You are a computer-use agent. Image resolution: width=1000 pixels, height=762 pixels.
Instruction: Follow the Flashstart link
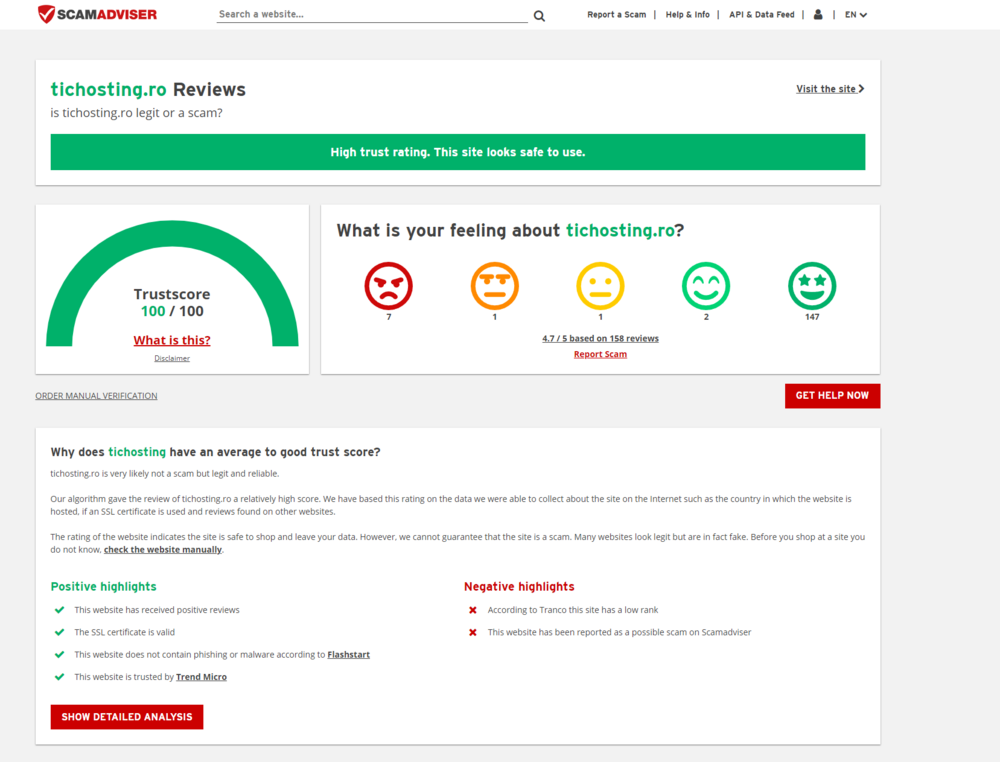pyautogui.click(x=348, y=655)
